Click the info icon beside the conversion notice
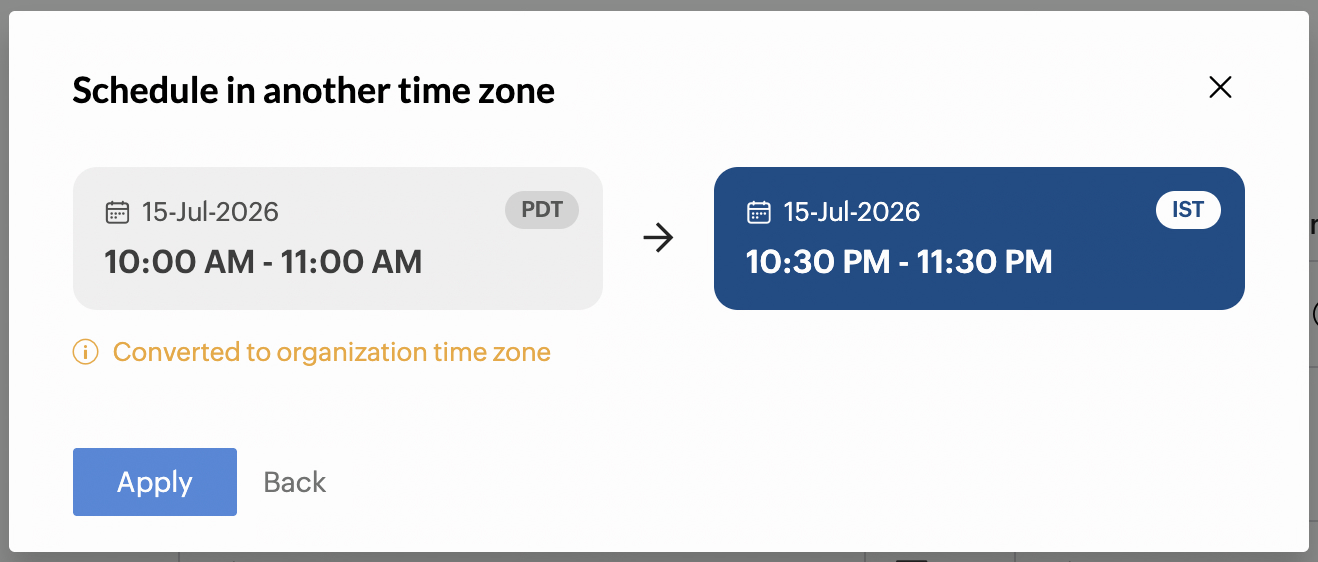 click(x=86, y=352)
